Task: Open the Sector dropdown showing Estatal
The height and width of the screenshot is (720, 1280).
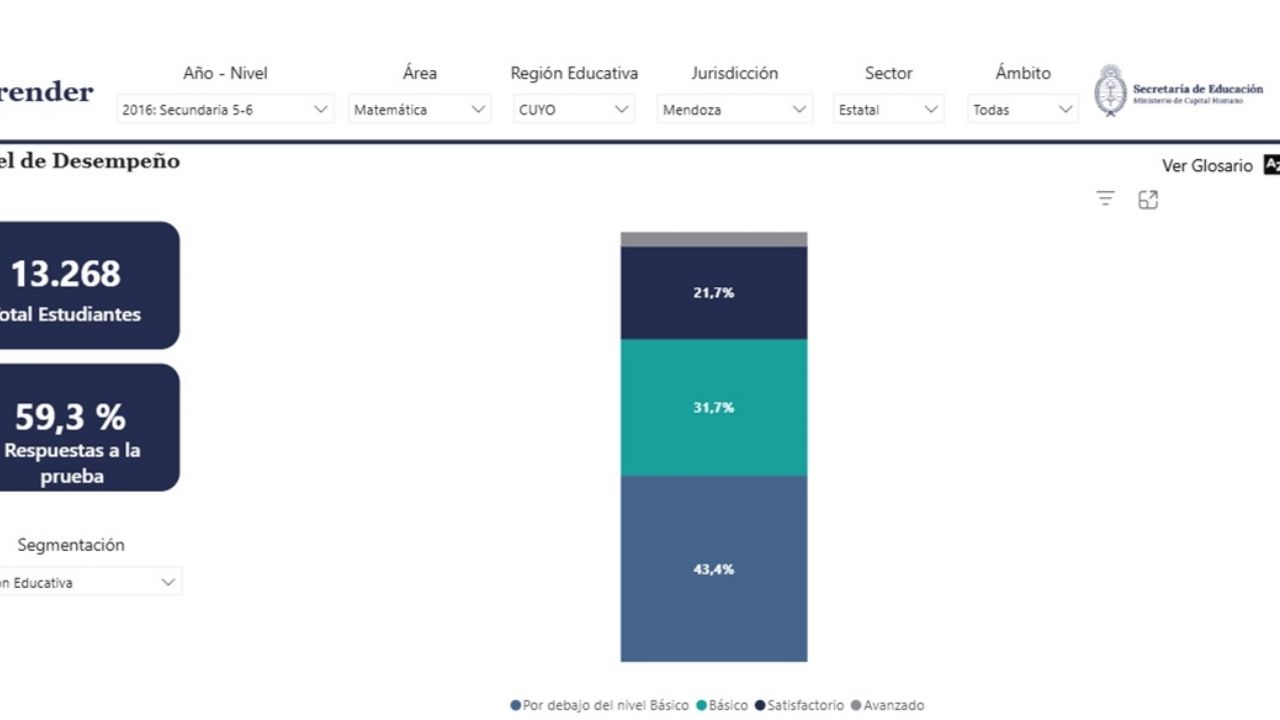Action: pyautogui.click(x=888, y=110)
